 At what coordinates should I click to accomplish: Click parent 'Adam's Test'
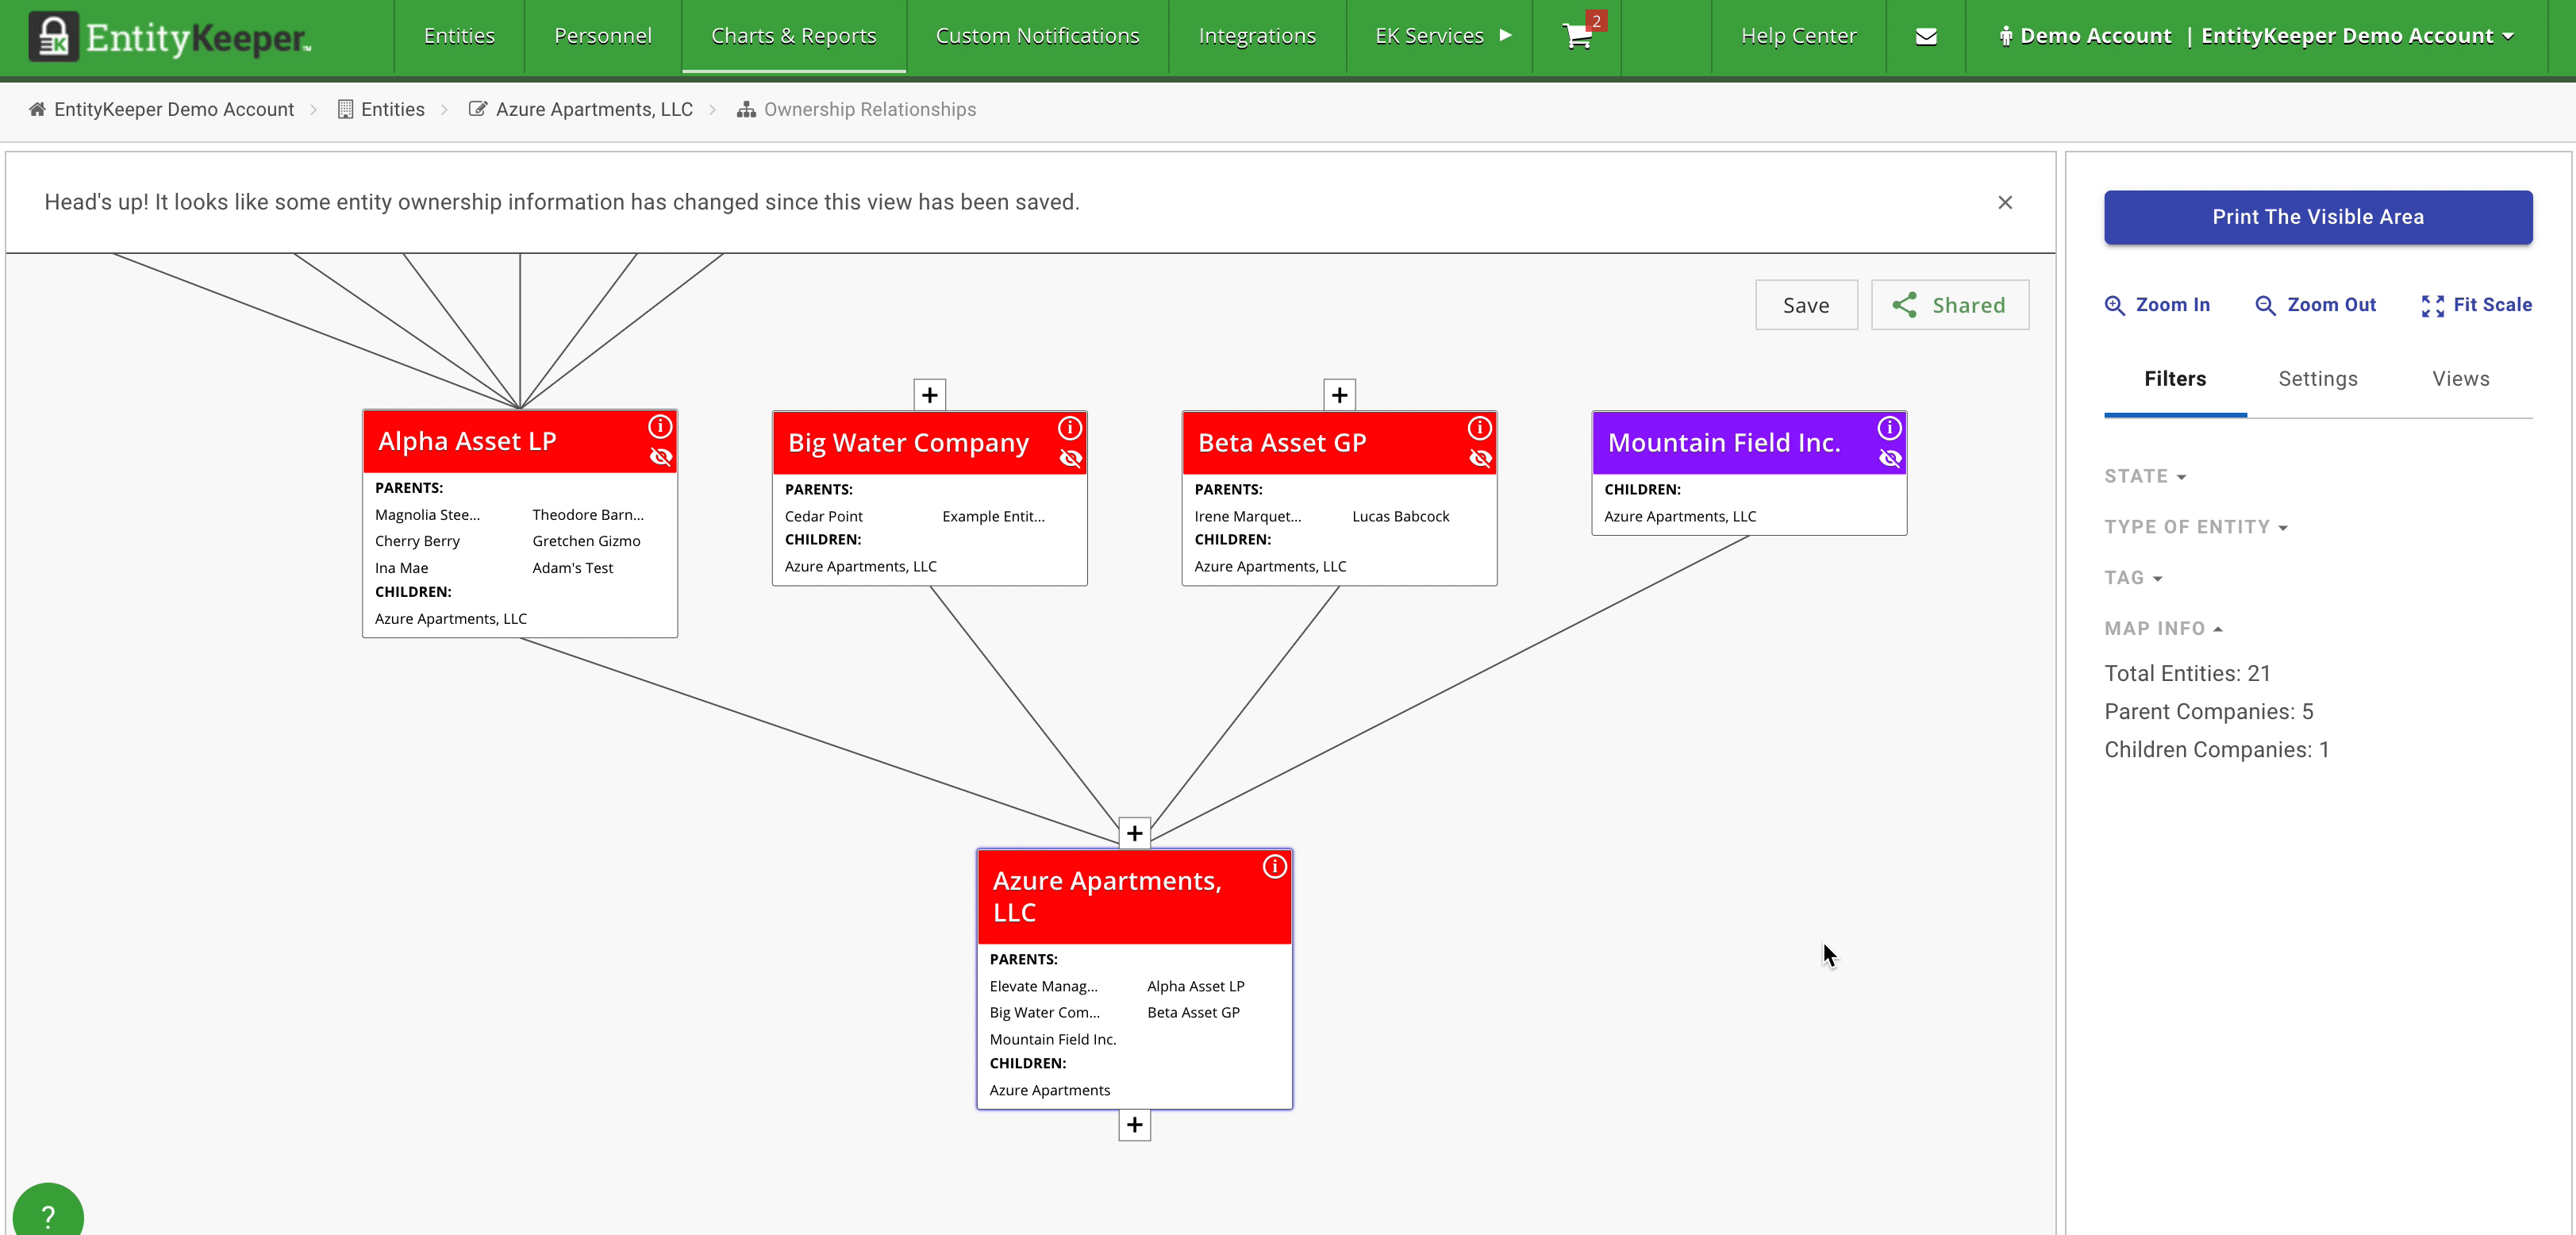573,568
